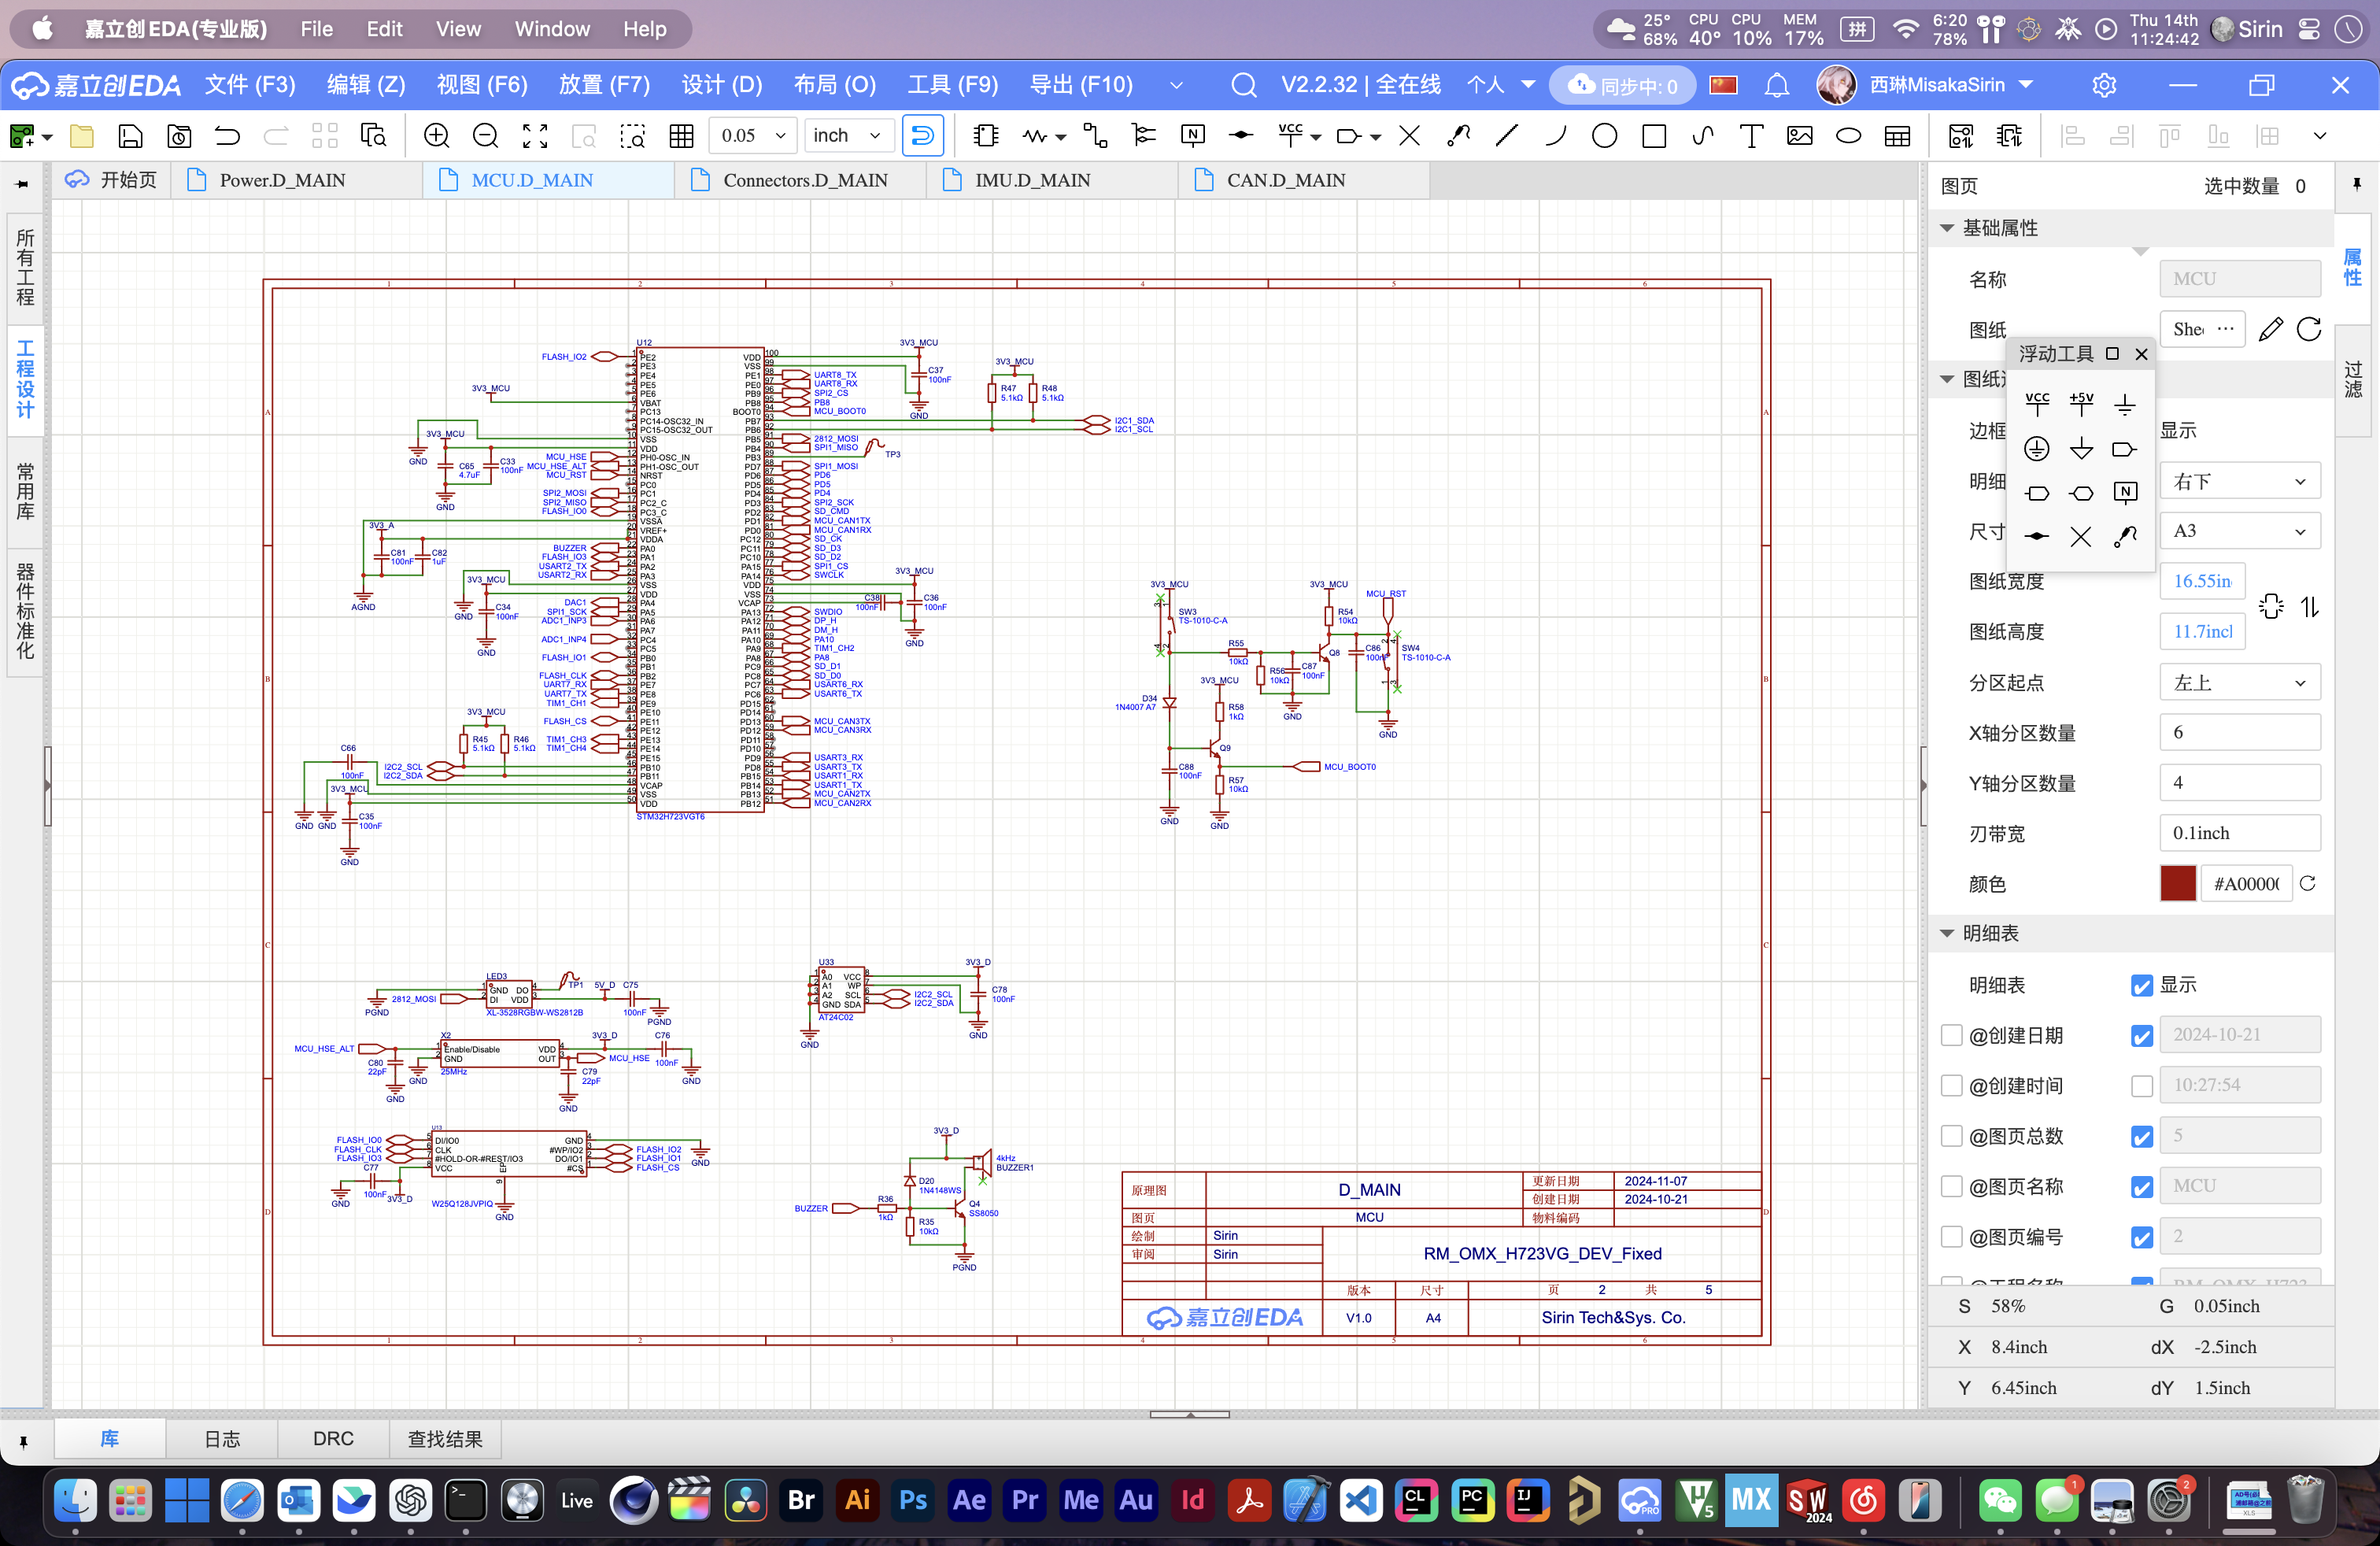Image resolution: width=2380 pixels, height=1546 pixels.
Task: Uncheck the @图页总数 value checkbox
Action: click(x=2141, y=1136)
